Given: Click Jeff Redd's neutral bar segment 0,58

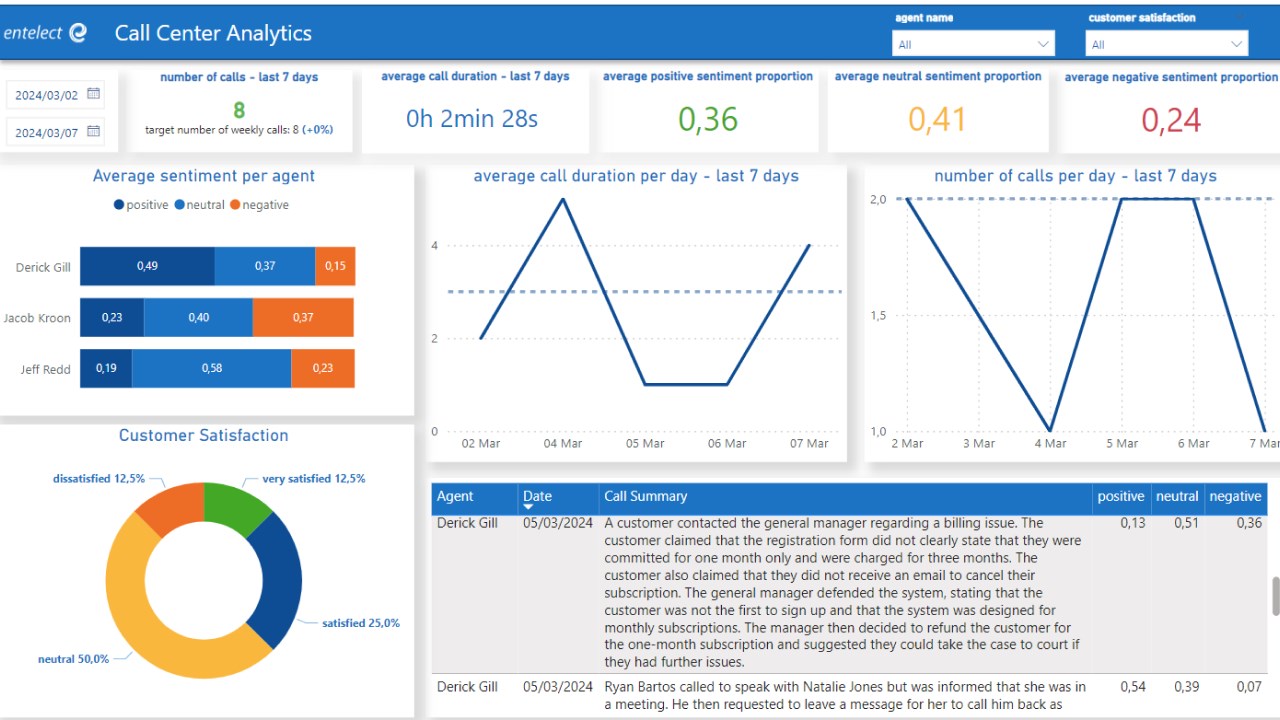Looking at the screenshot, I should (212, 368).
